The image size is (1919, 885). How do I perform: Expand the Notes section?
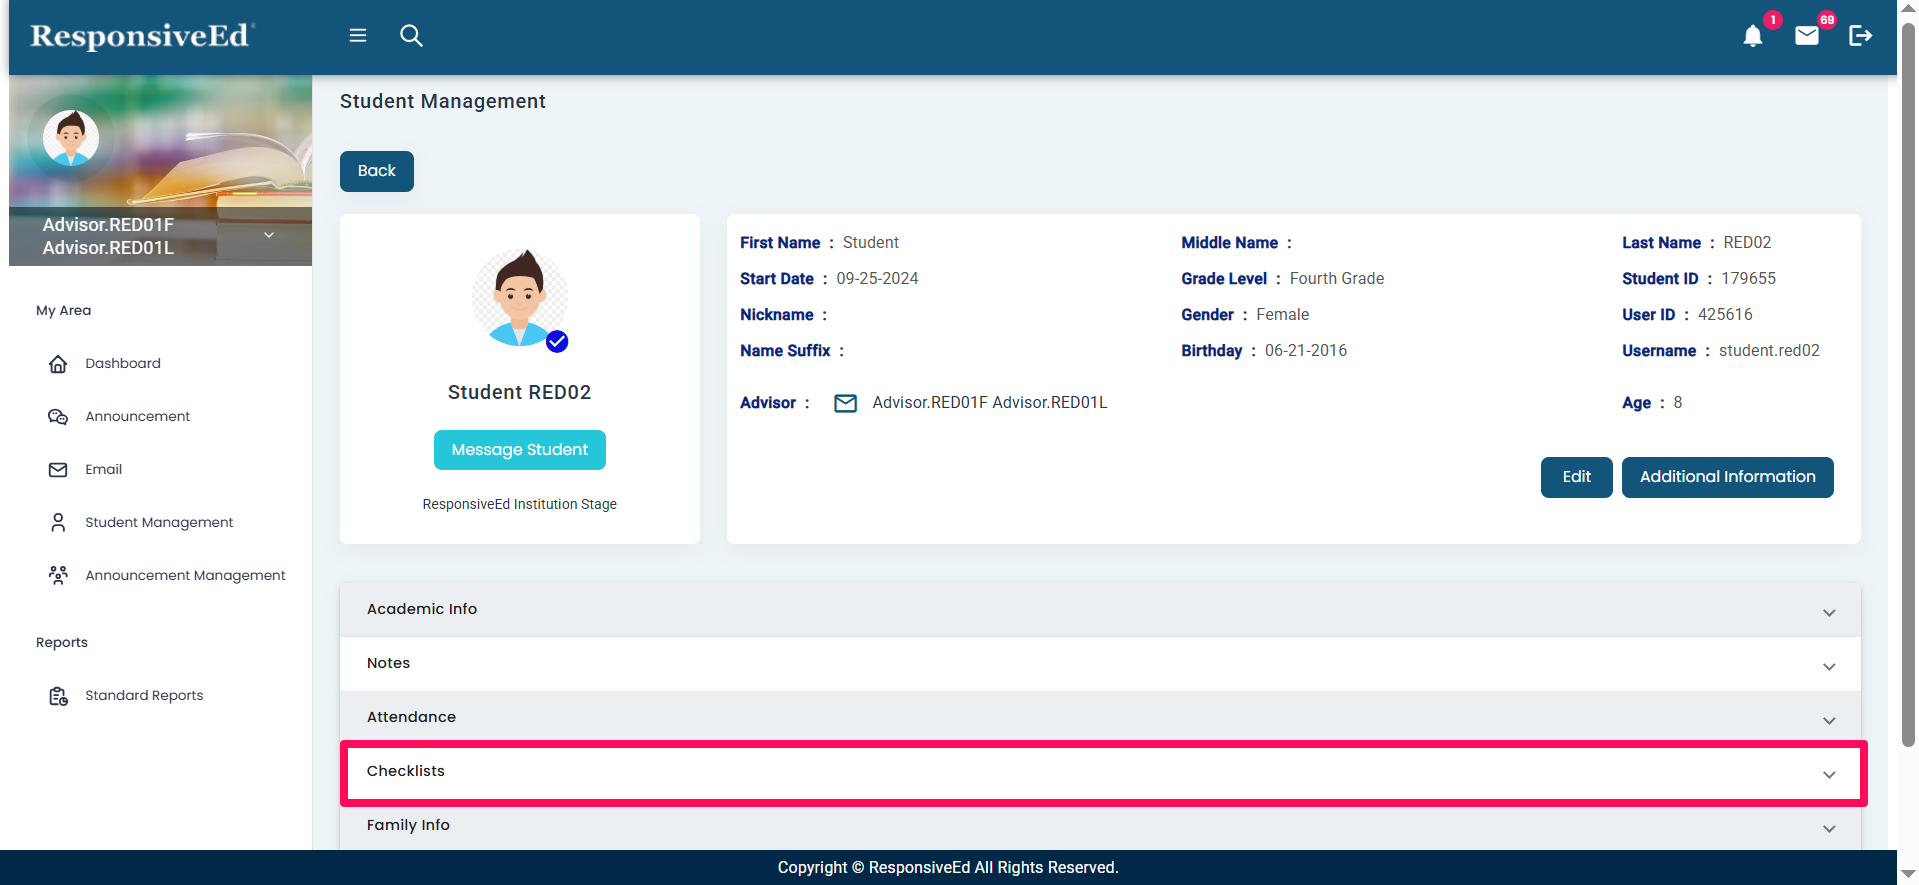click(1828, 666)
